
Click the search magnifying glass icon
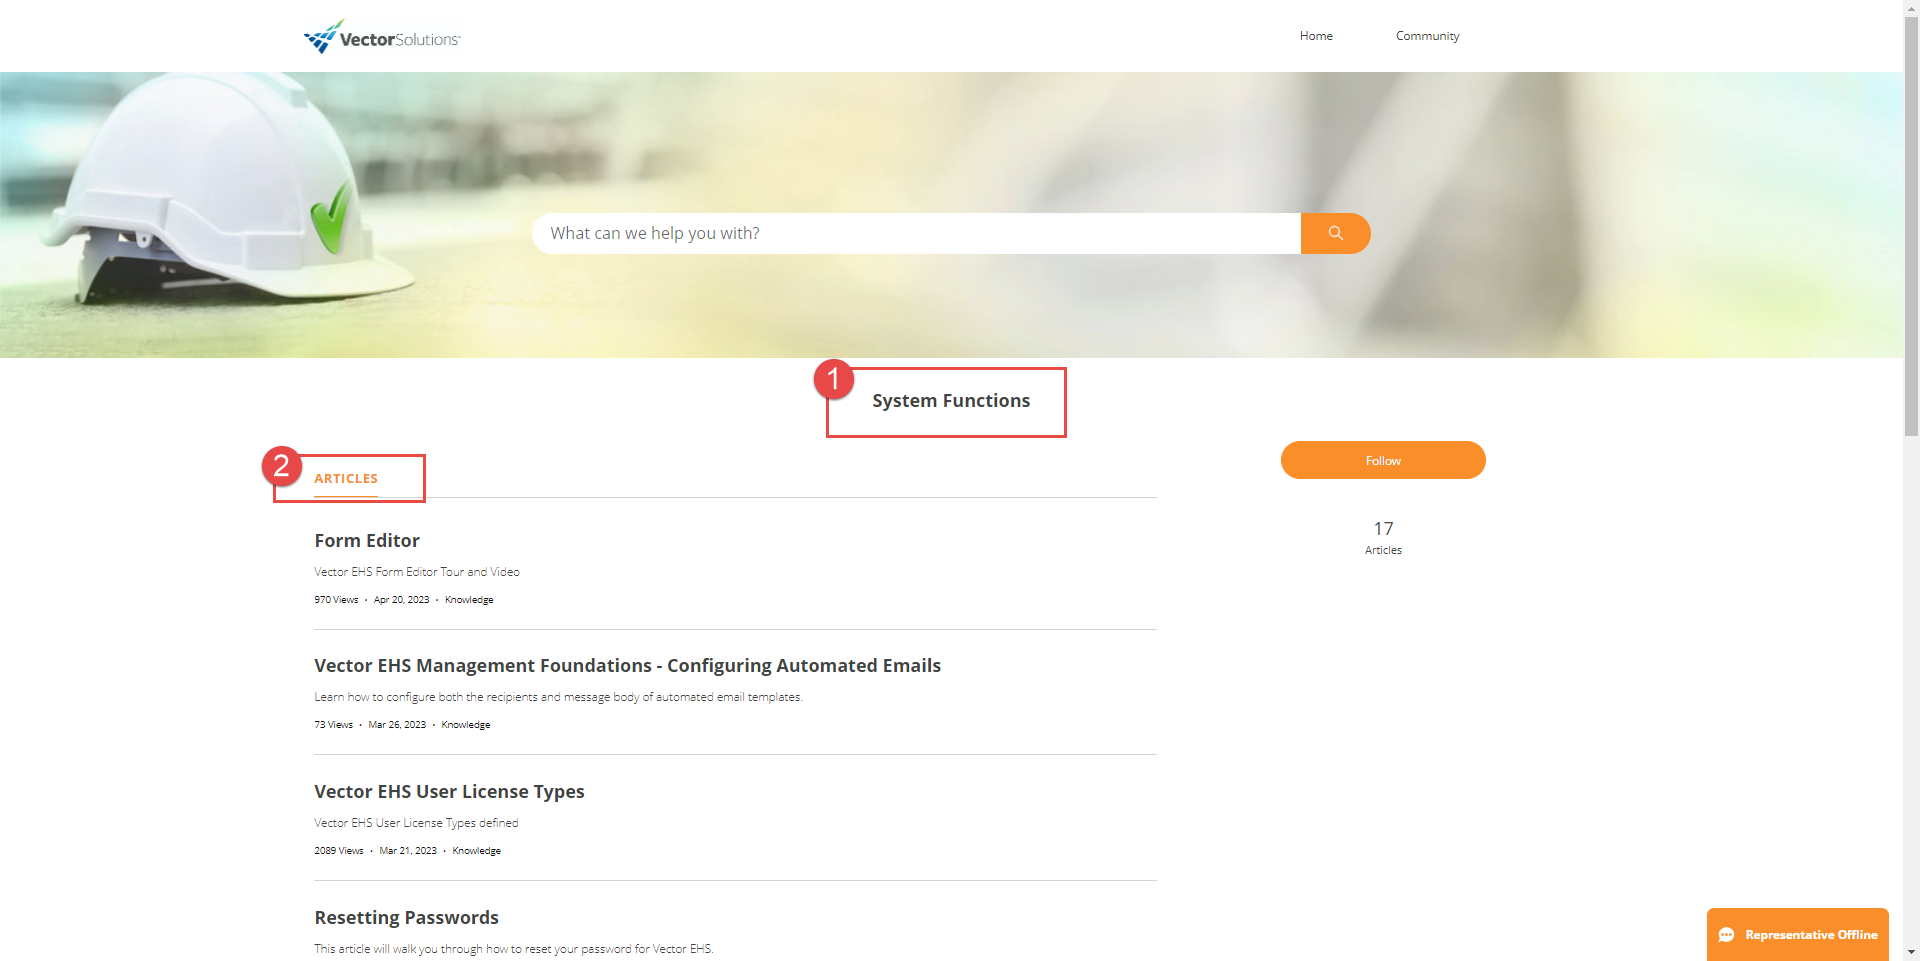pos(1335,233)
